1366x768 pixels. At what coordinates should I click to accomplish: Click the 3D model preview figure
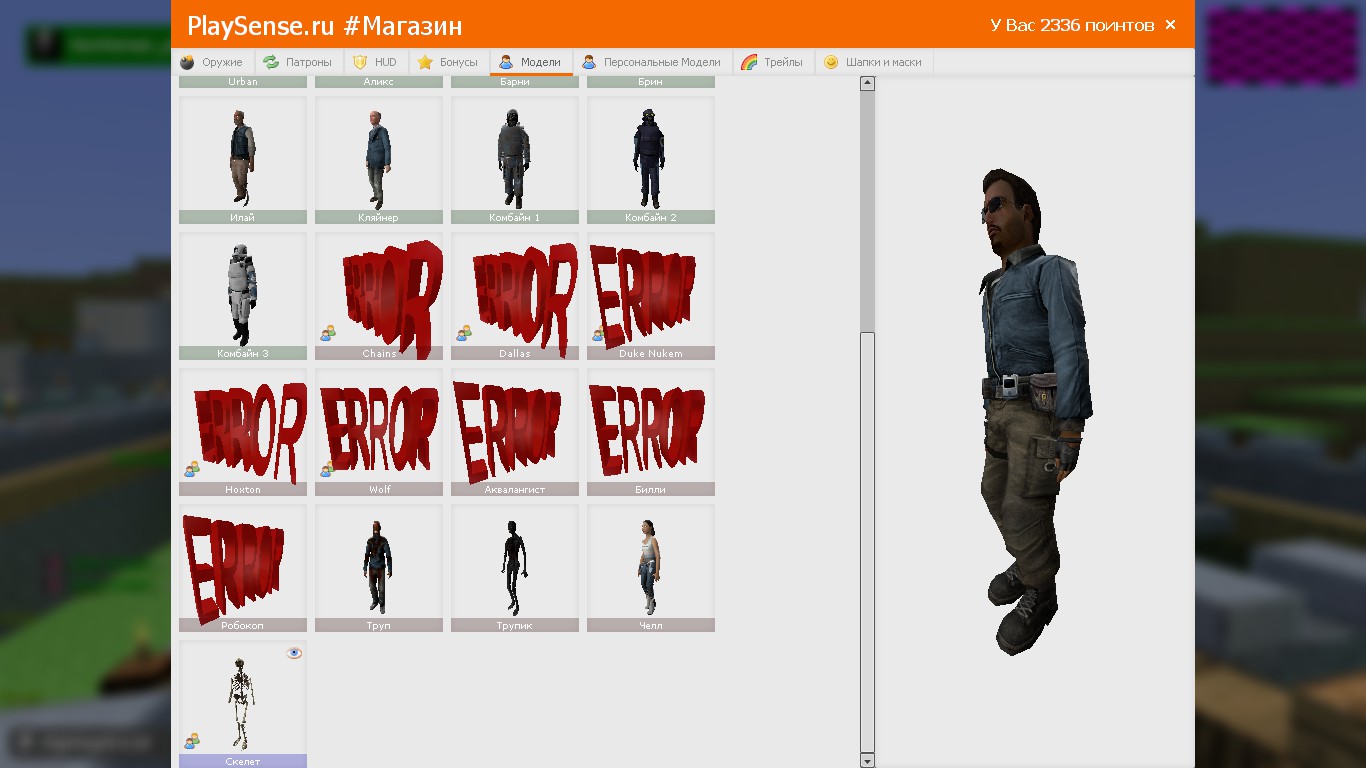(1035, 412)
